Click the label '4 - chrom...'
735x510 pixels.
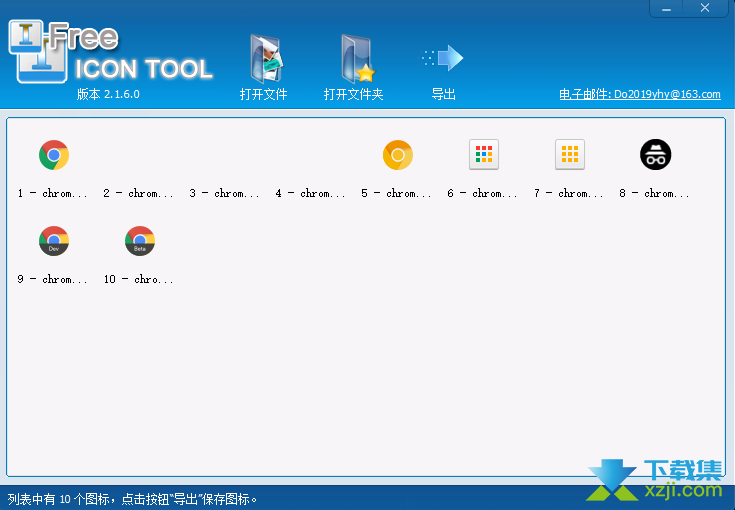pos(310,193)
